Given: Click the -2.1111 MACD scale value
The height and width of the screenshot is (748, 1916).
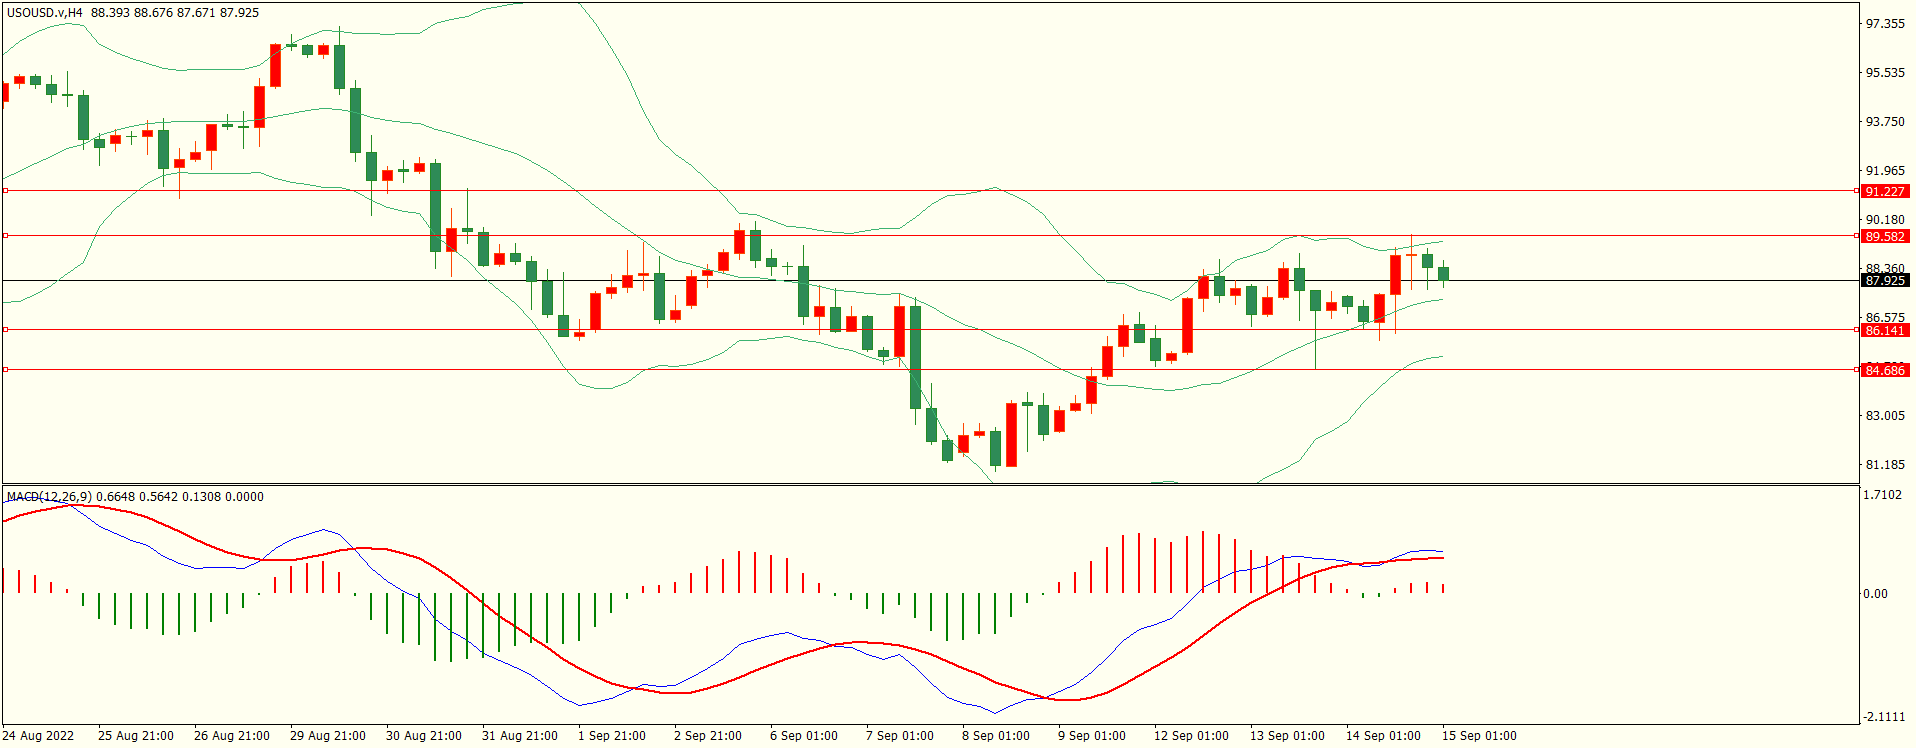Looking at the screenshot, I should point(1883,717).
